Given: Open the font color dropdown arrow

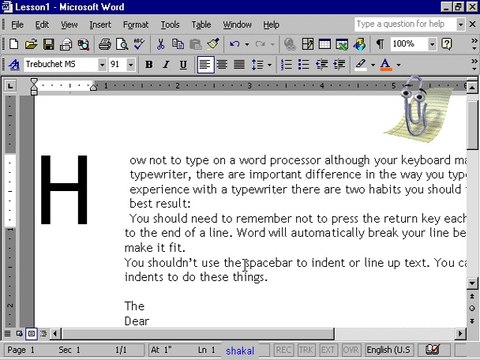Looking at the screenshot, I should point(398,64).
